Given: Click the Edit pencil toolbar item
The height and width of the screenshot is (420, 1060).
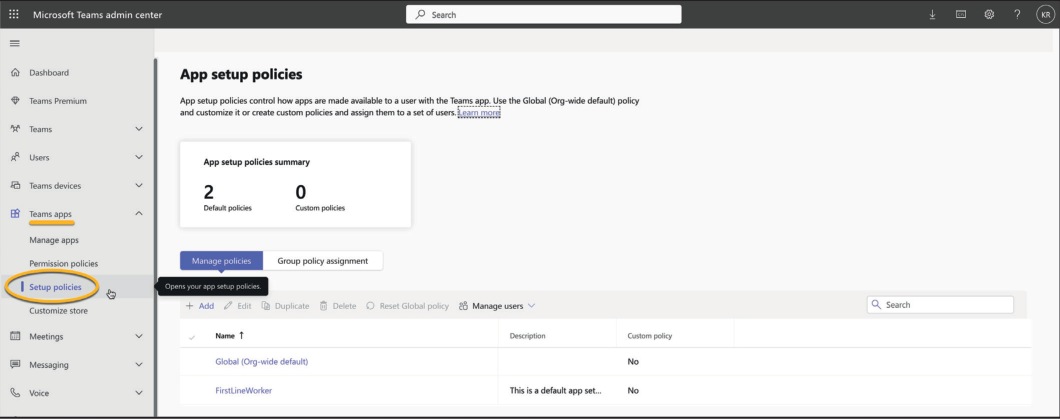Looking at the screenshot, I should click(238, 306).
